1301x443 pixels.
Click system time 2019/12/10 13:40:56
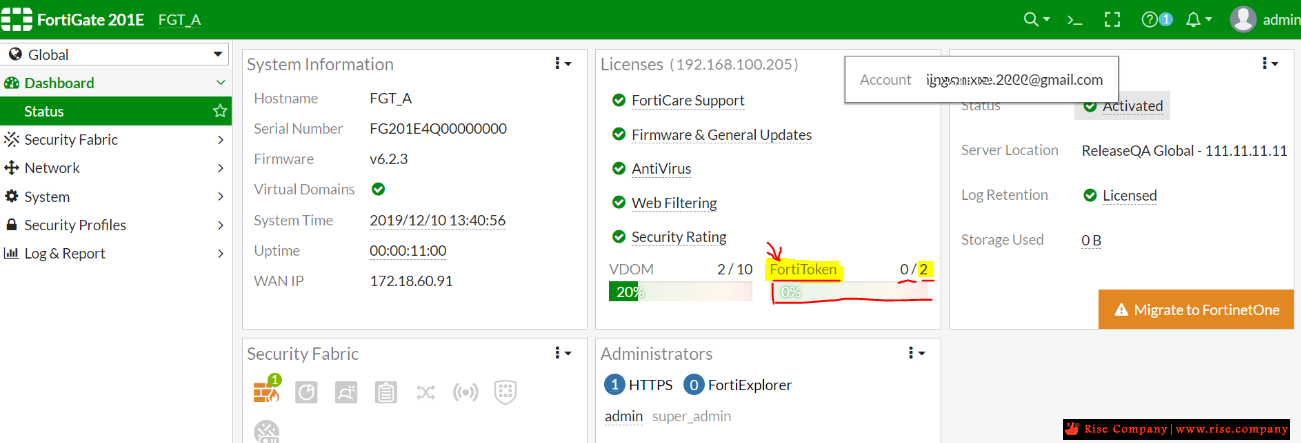tap(438, 220)
